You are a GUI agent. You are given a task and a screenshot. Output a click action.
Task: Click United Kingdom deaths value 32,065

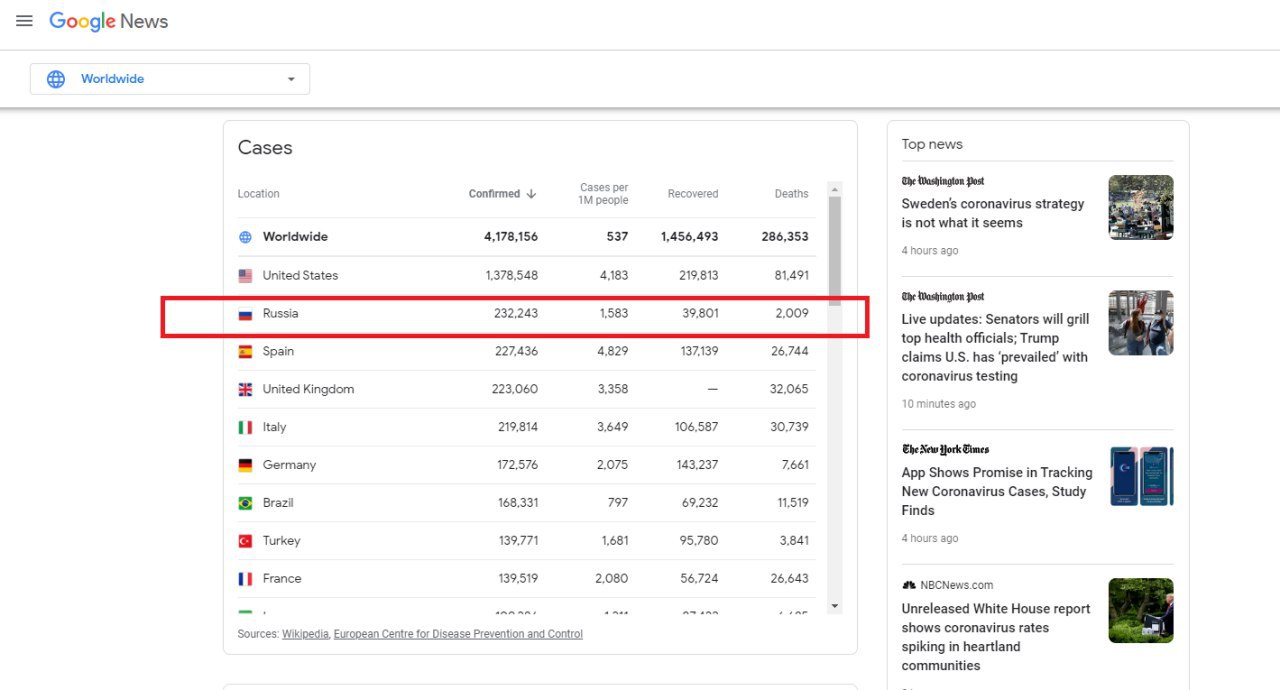click(789, 389)
